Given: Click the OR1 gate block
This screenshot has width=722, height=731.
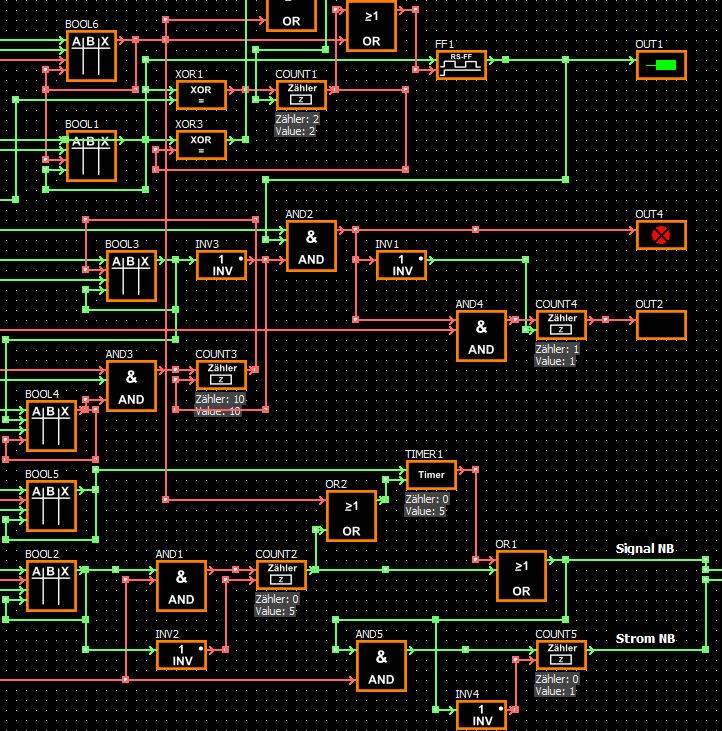Looking at the screenshot, I should coord(521,576).
